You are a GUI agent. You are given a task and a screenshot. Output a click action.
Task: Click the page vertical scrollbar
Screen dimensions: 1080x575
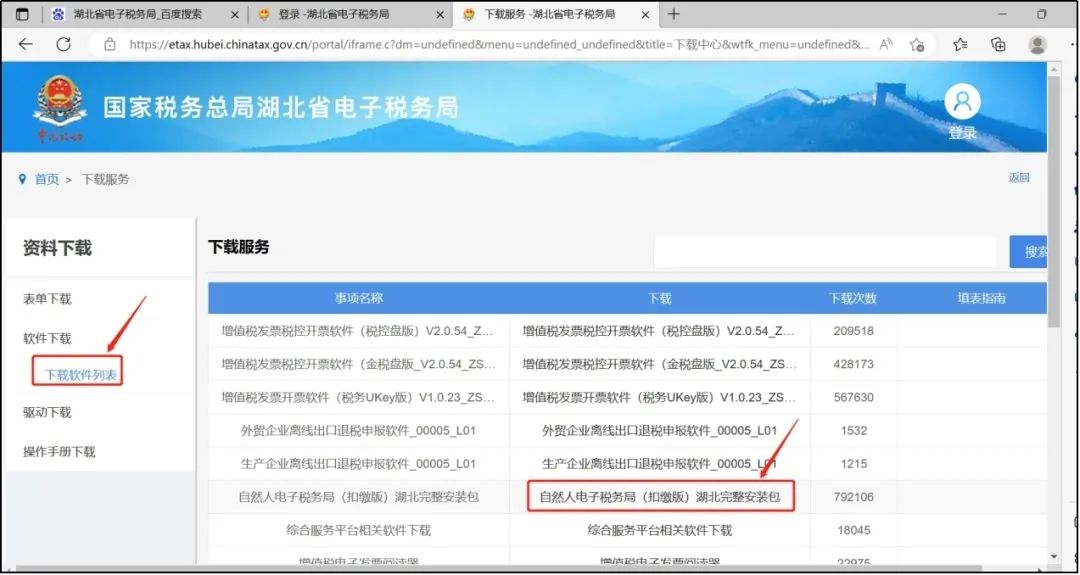1054,201
